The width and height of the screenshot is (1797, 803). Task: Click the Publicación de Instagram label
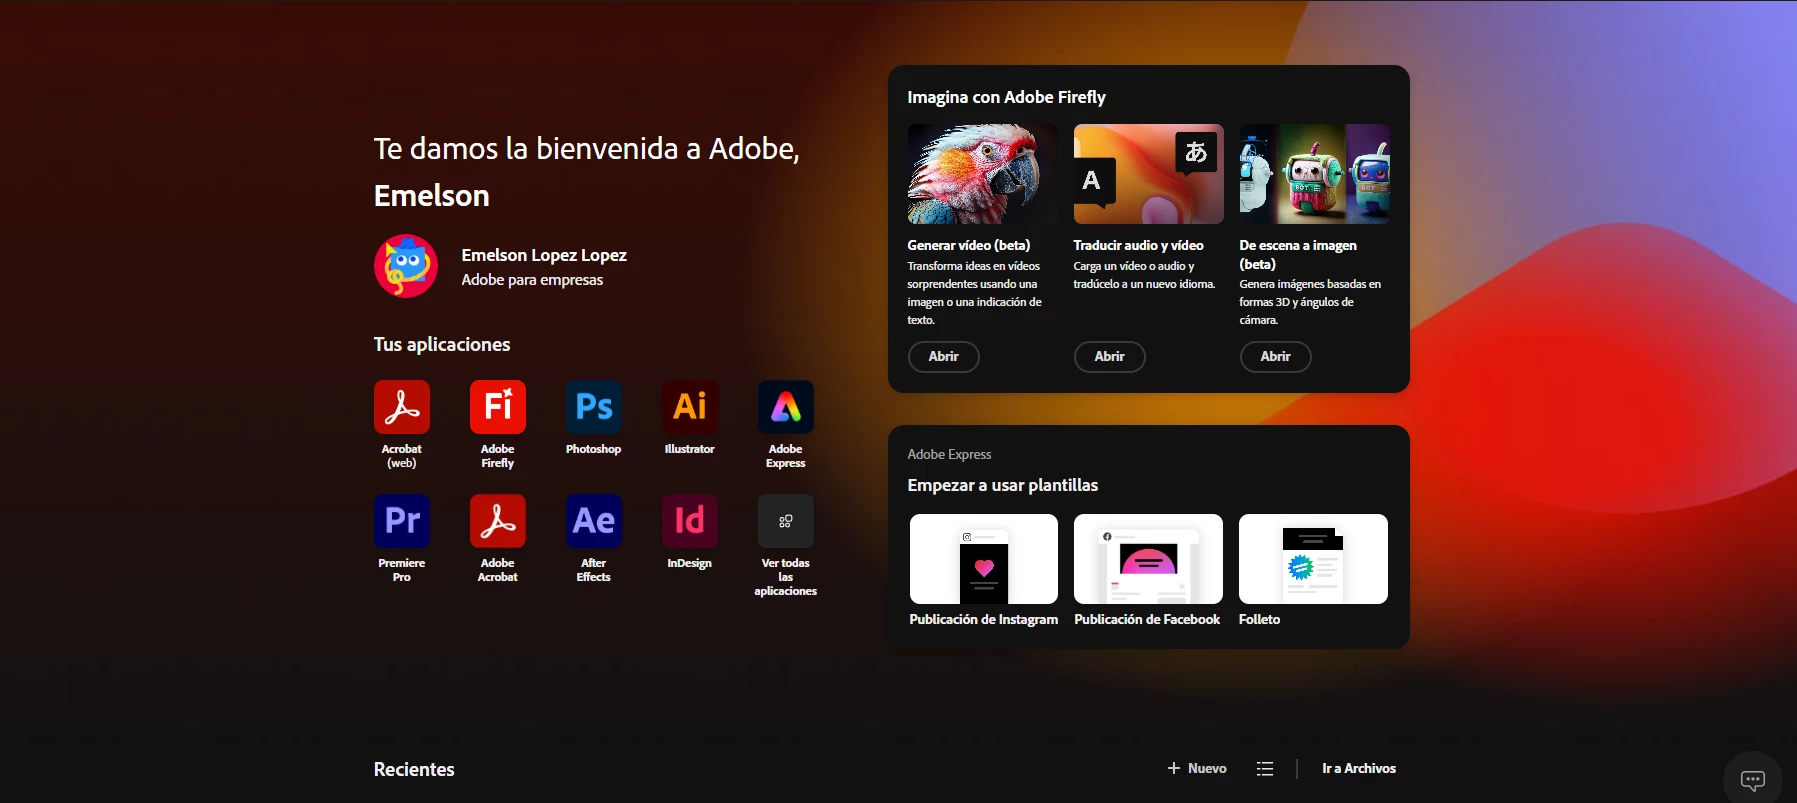983,620
